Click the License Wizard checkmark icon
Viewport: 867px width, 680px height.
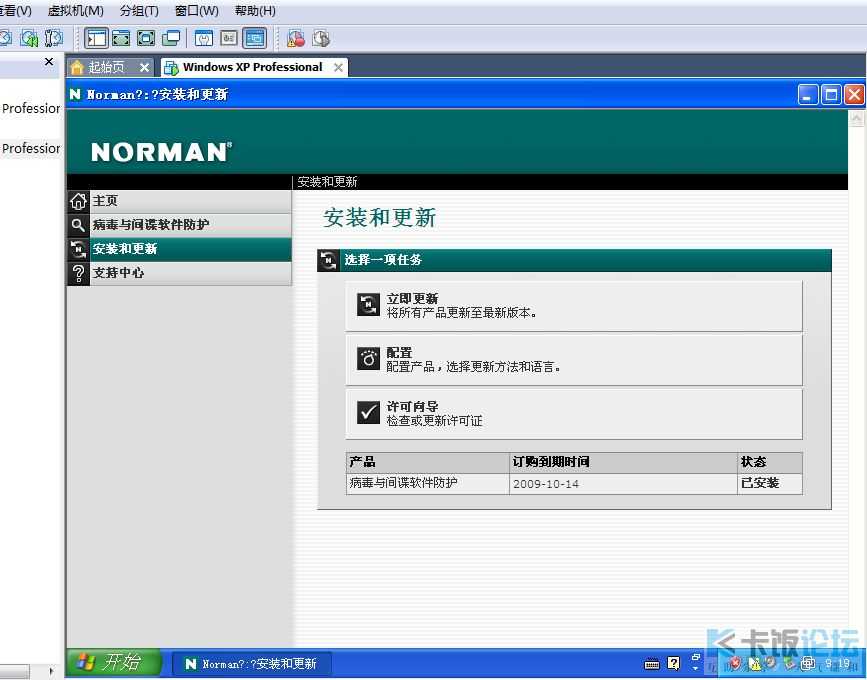click(x=368, y=413)
